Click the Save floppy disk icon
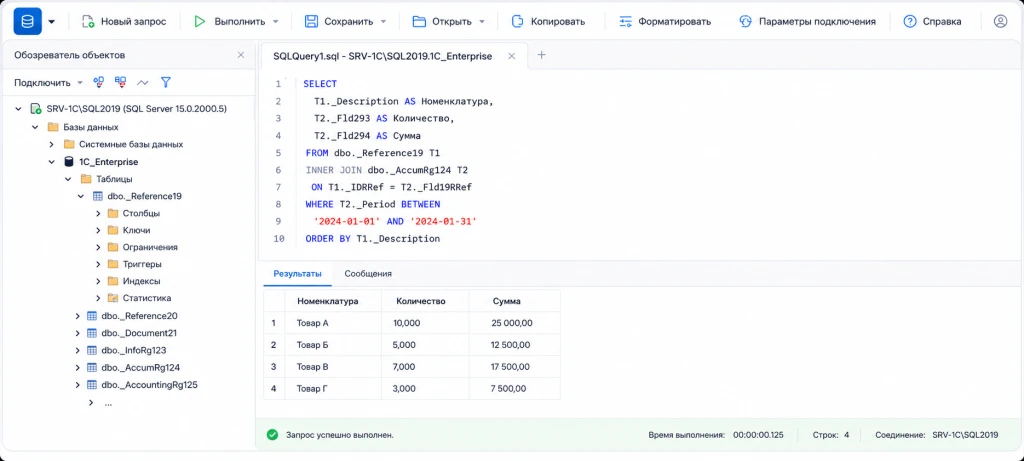1024x461 pixels. (312, 22)
